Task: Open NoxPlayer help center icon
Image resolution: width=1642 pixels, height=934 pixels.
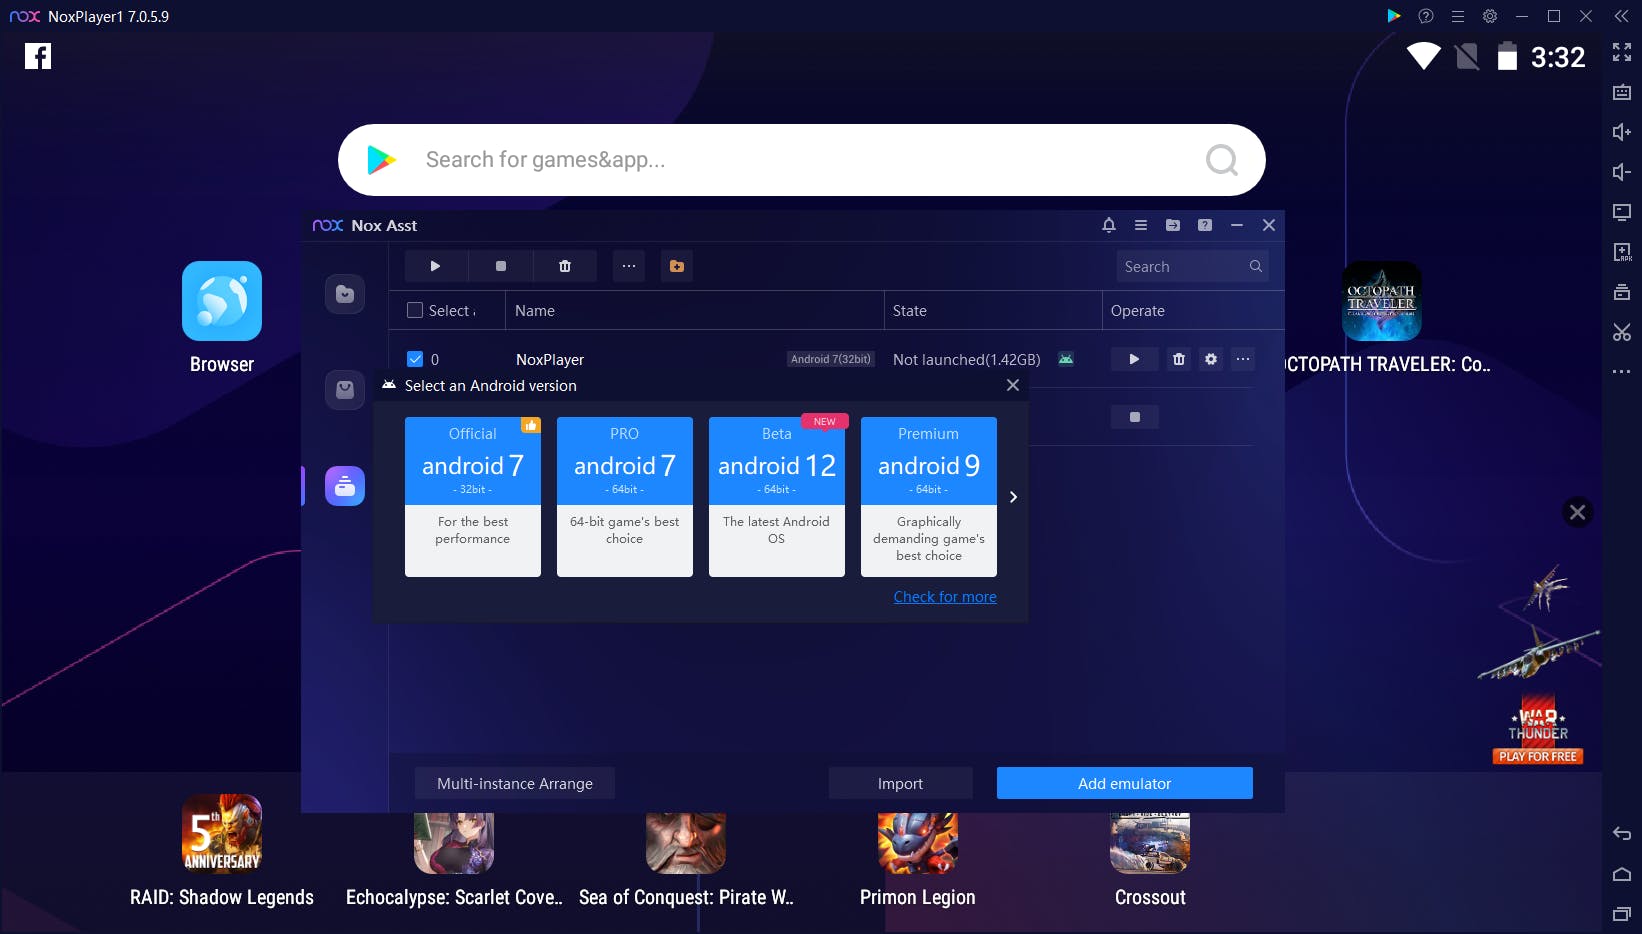Action: tap(1426, 16)
